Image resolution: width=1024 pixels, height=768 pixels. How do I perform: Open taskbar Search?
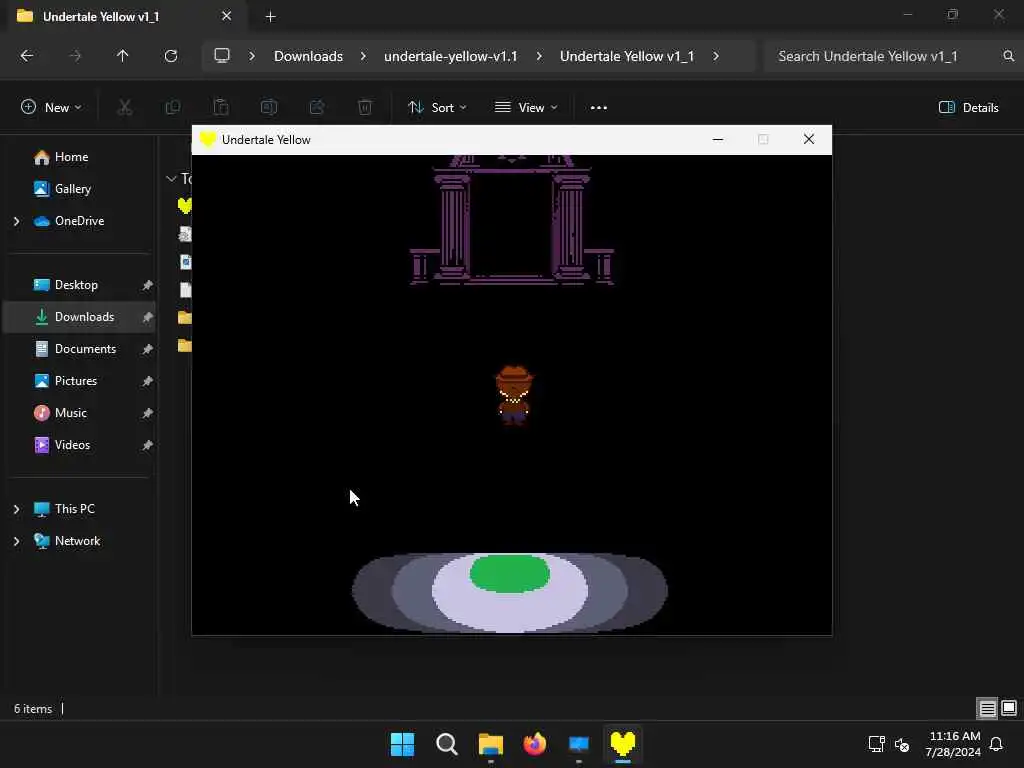(447, 744)
